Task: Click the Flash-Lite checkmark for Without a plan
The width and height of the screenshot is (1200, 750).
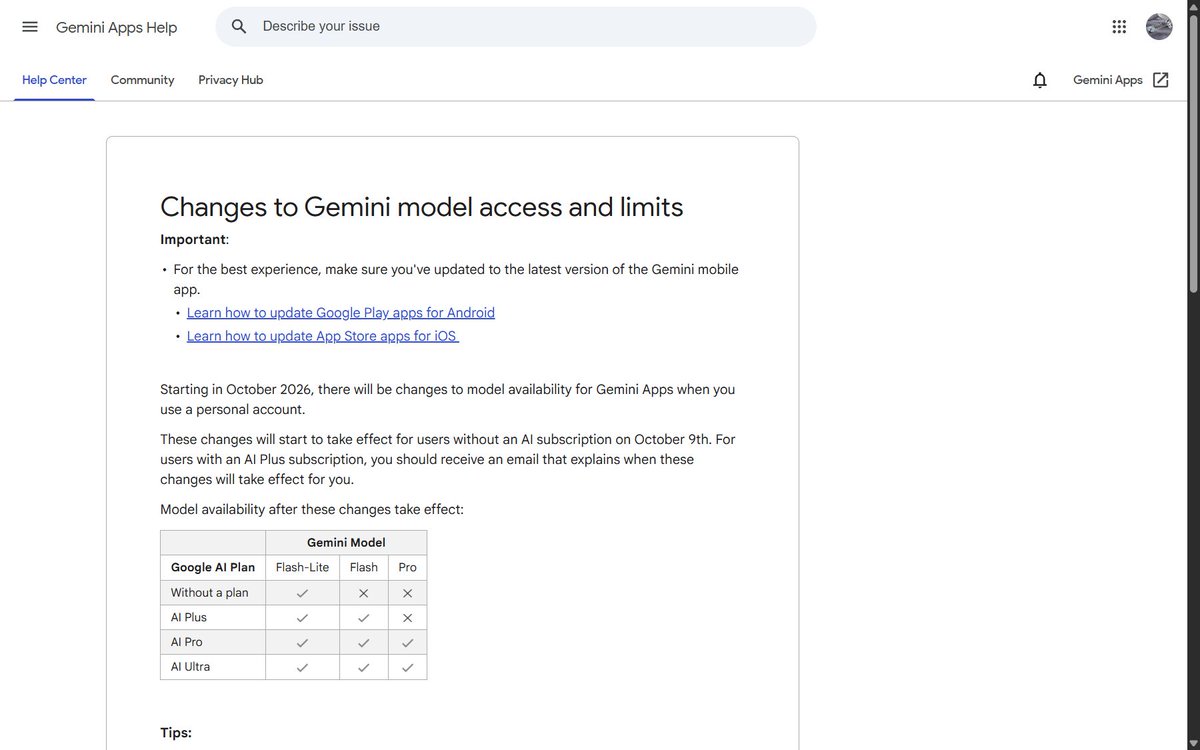Action: click(302, 593)
